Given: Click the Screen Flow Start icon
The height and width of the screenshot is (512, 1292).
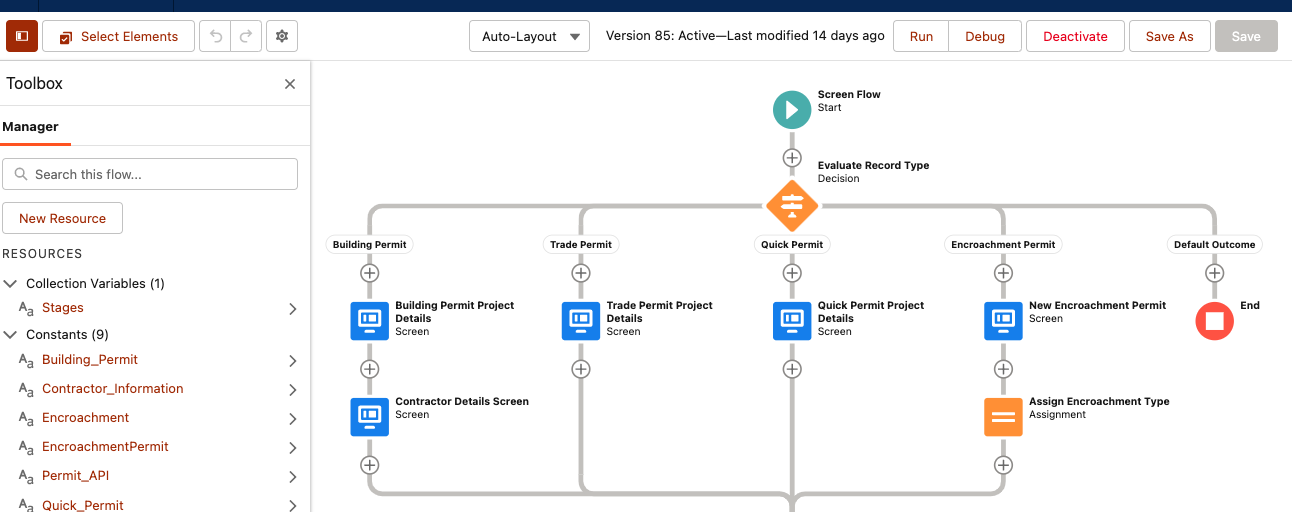Looking at the screenshot, I should [x=792, y=109].
